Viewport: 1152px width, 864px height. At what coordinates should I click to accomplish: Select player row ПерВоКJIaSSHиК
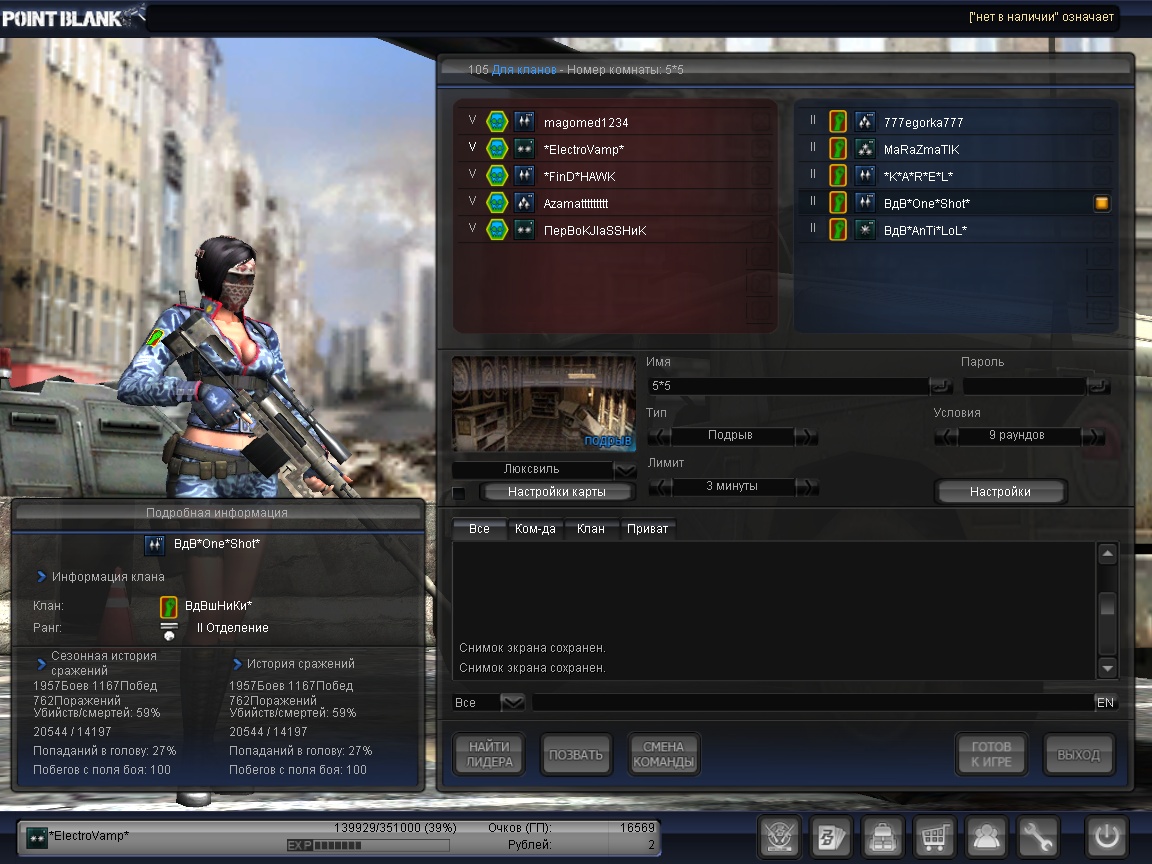point(616,229)
